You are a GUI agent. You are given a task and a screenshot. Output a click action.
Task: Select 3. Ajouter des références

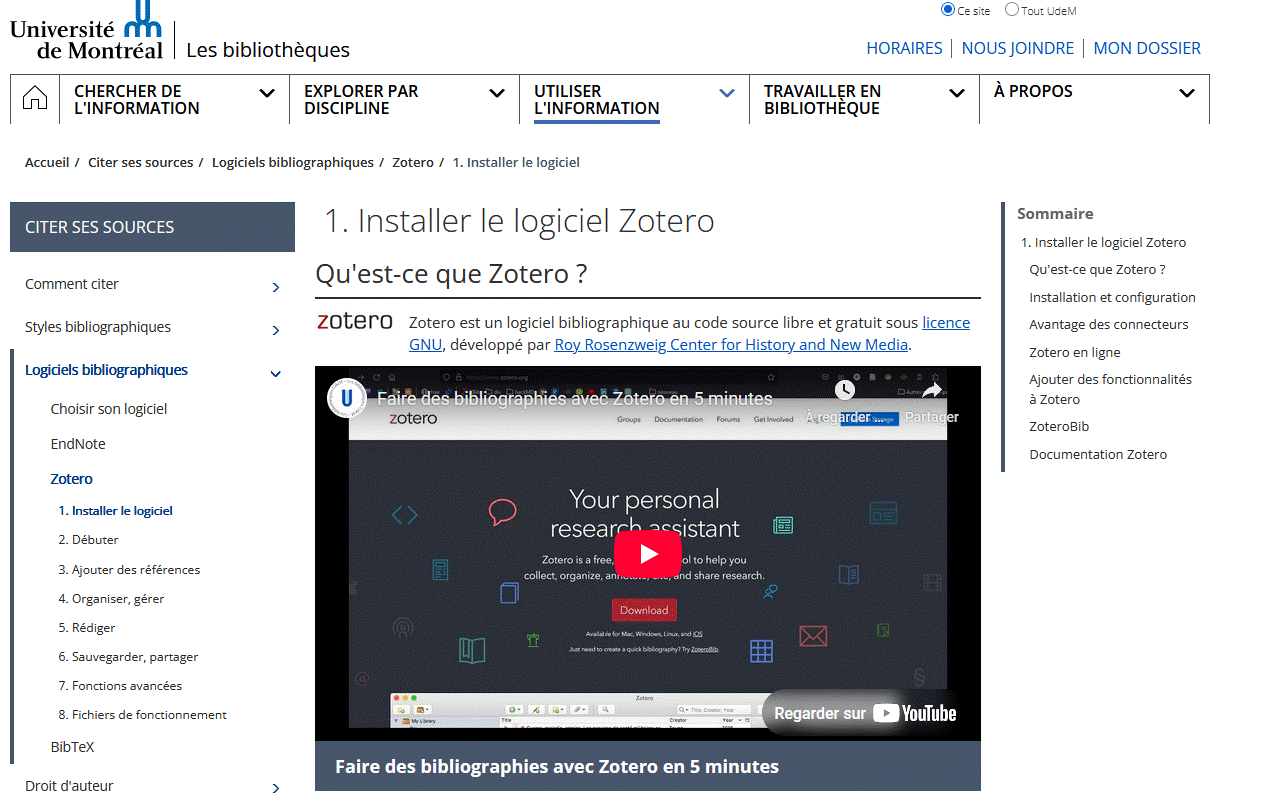pyautogui.click(x=129, y=570)
